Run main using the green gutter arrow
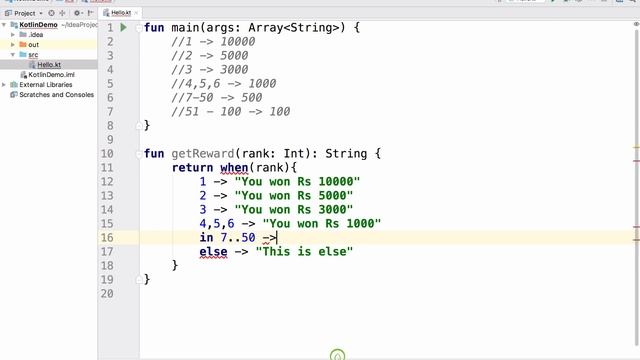This screenshot has height=360, width=640. click(x=123, y=27)
